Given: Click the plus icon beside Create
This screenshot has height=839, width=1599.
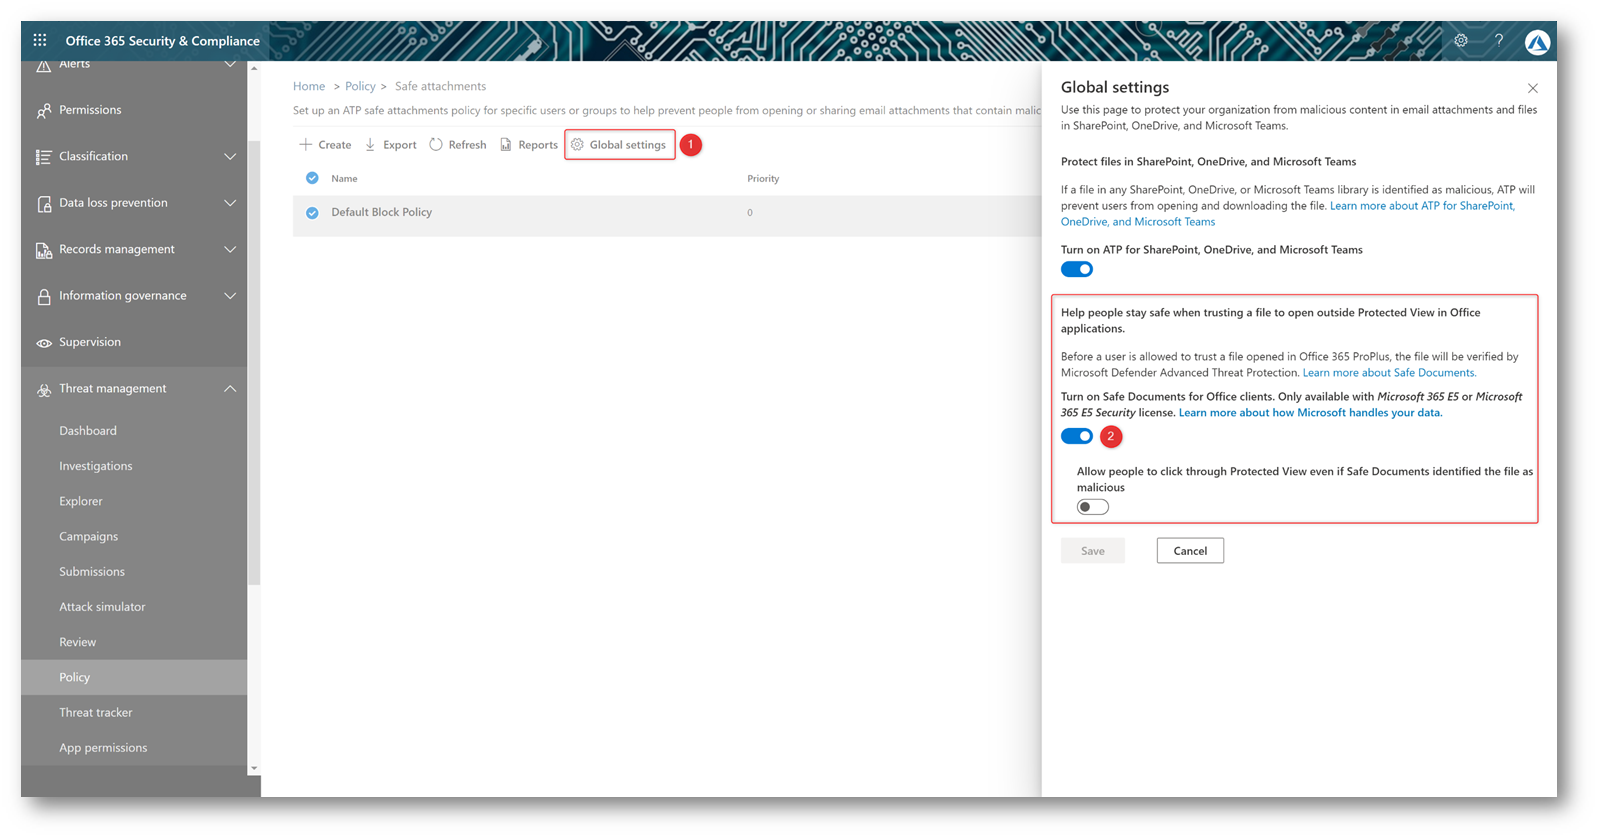Looking at the screenshot, I should click(x=305, y=145).
